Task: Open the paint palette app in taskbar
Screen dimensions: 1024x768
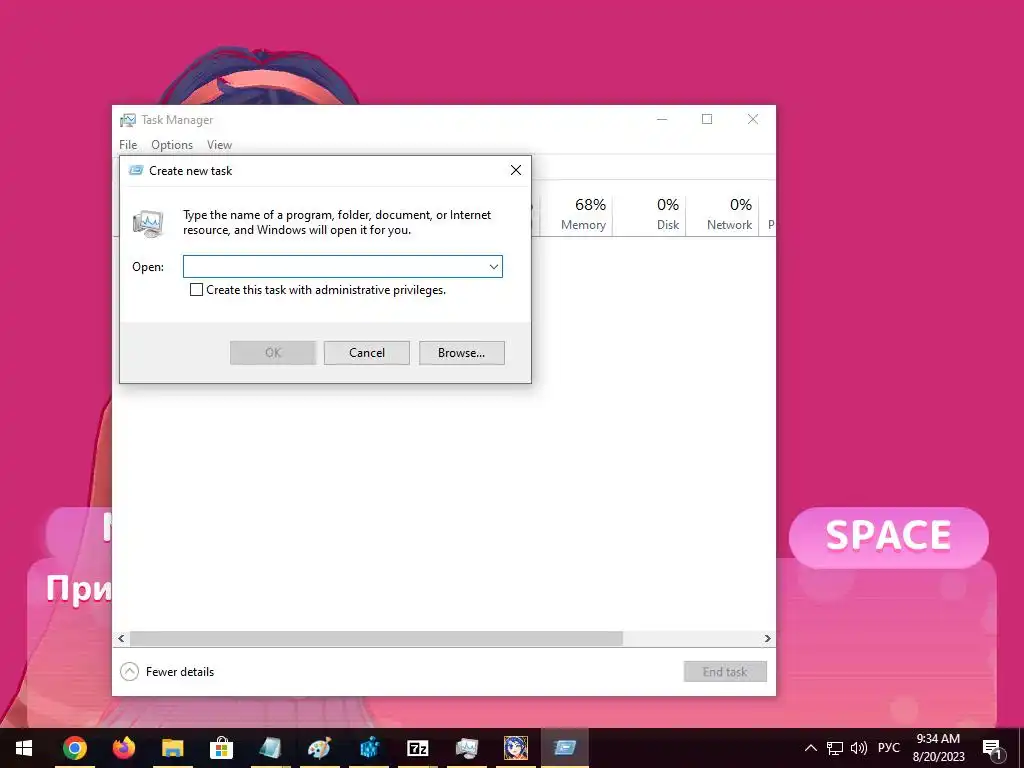Action: point(319,748)
